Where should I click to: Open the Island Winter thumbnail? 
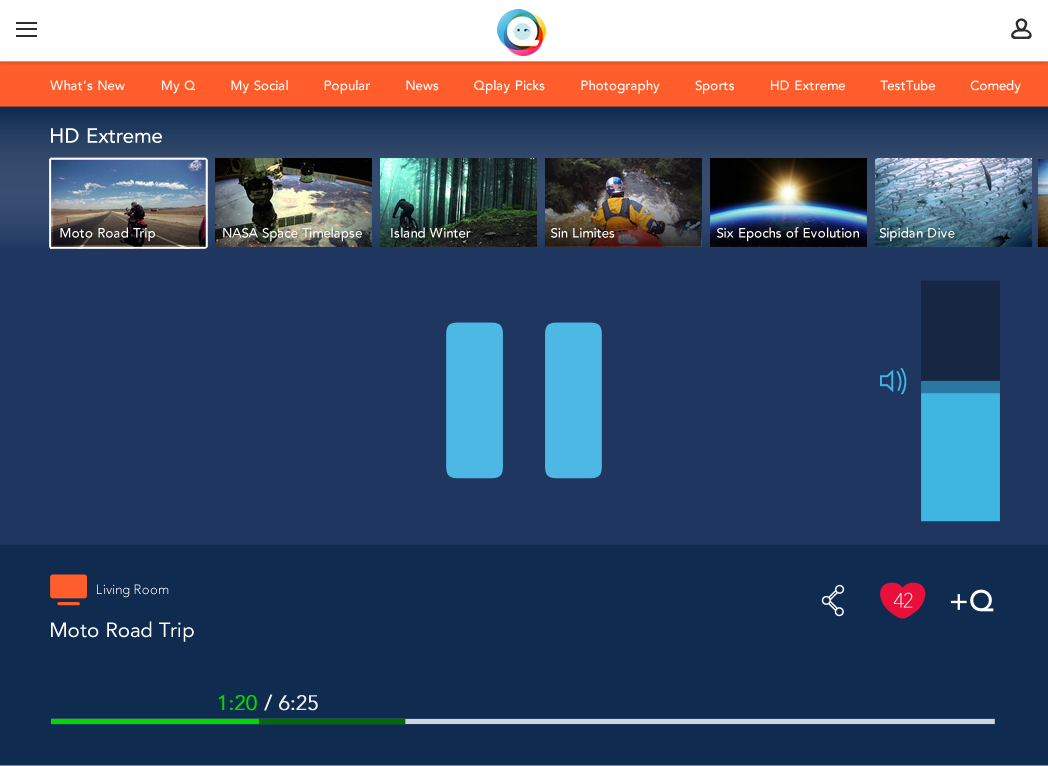(458, 202)
